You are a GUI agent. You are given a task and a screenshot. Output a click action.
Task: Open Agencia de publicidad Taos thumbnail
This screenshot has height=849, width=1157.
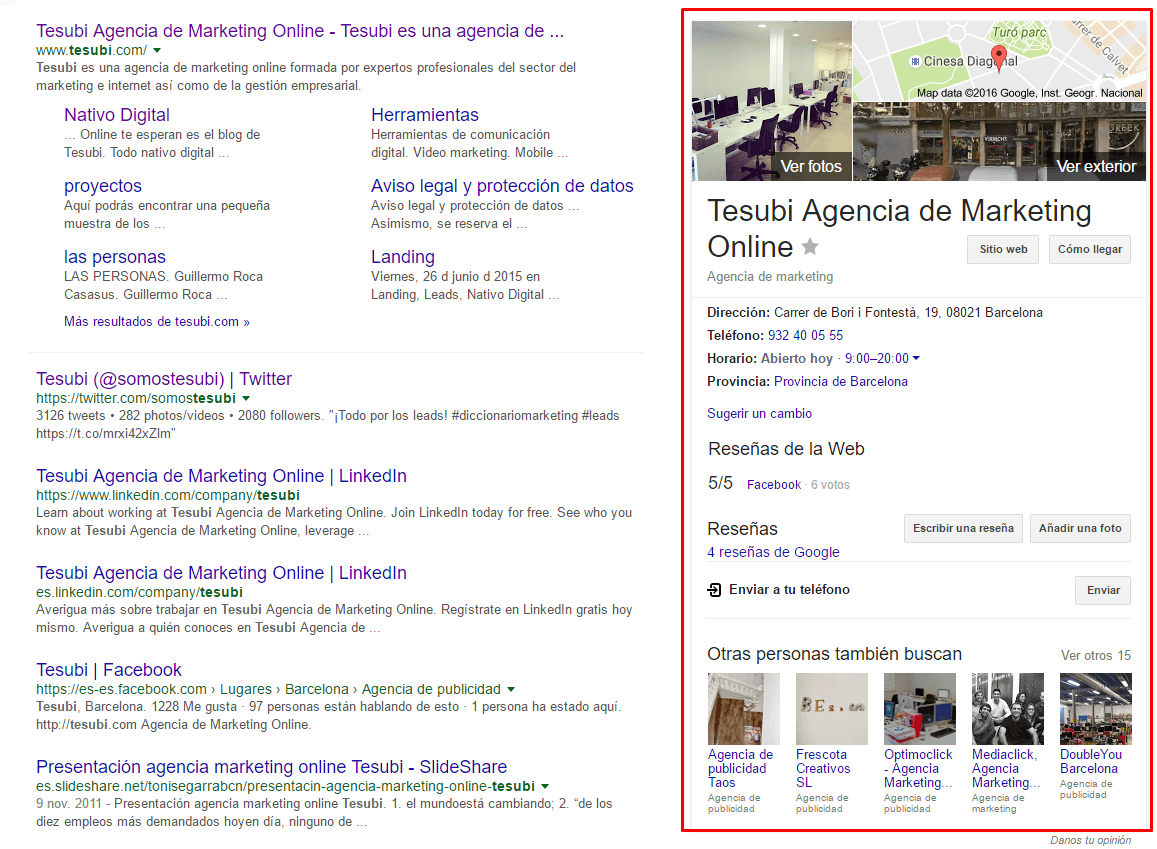pos(743,709)
